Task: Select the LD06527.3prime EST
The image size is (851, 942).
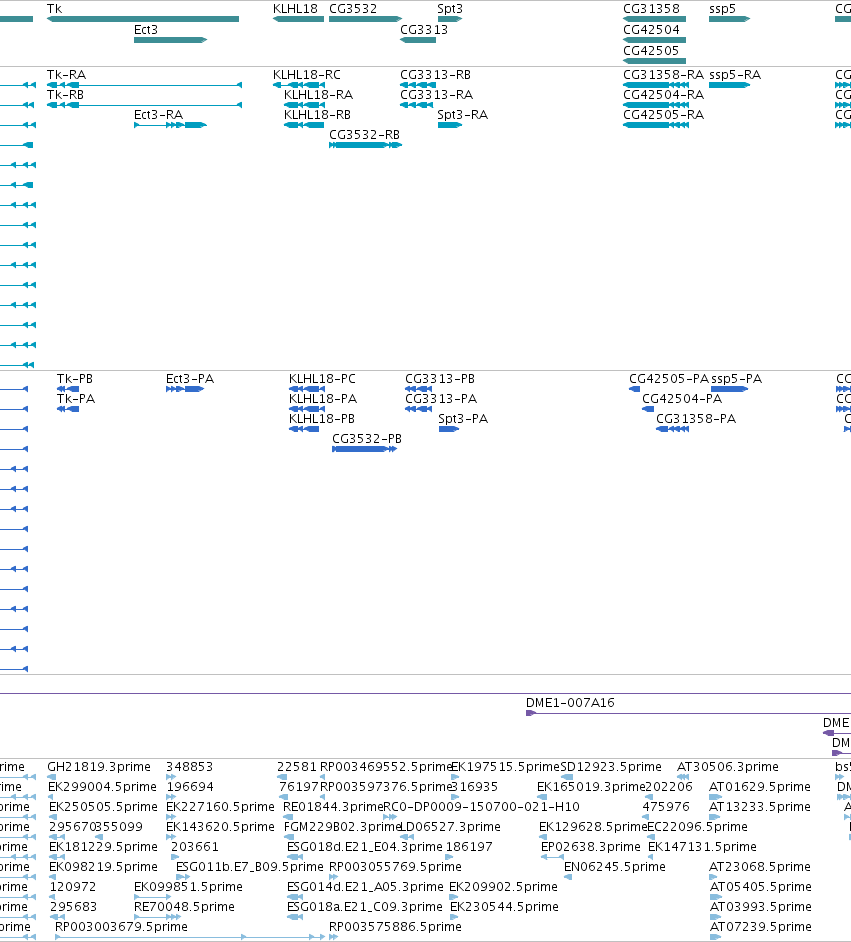Action: [x=405, y=837]
